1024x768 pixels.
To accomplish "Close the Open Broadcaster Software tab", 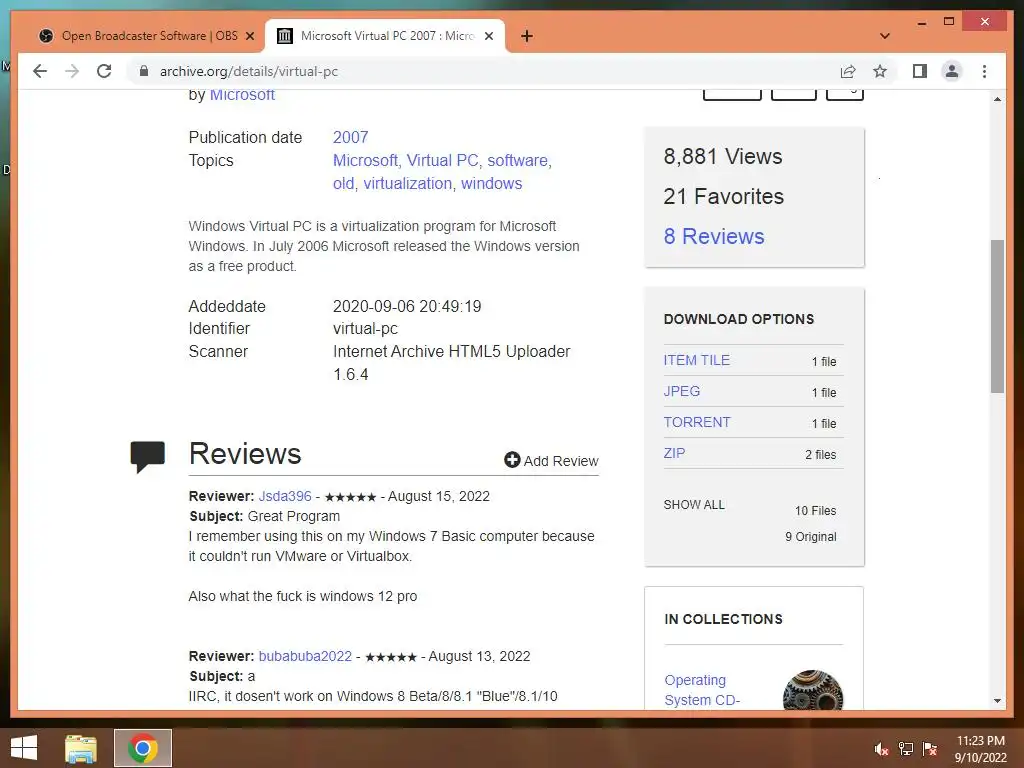I will (x=249, y=36).
